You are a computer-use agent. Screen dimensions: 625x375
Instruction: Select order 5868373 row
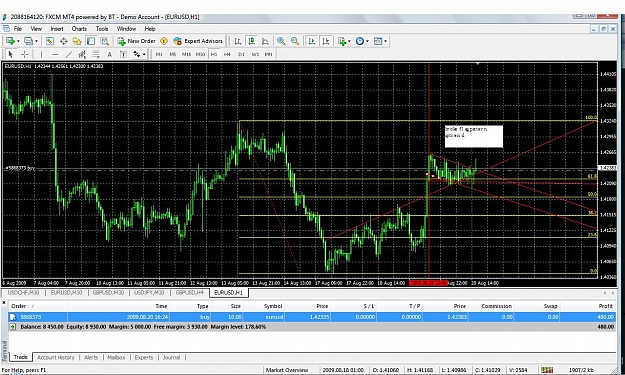click(312, 317)
